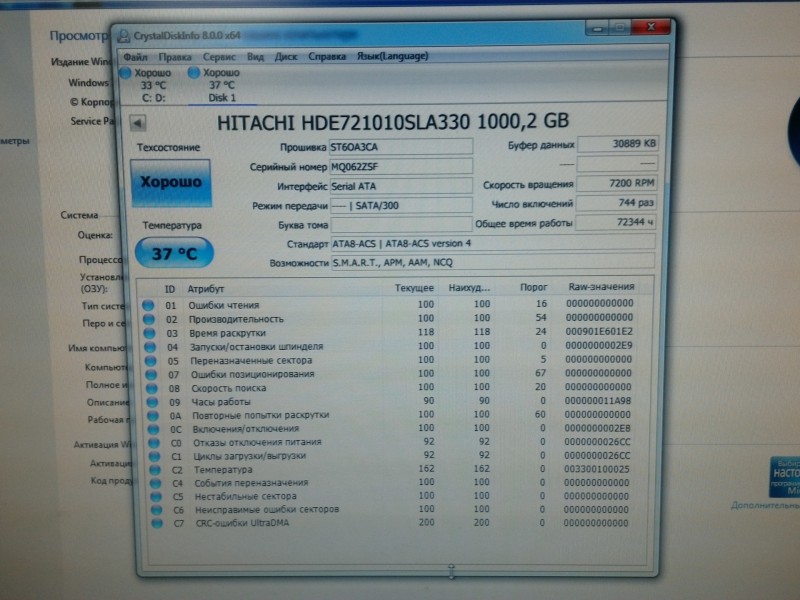800x600 pixels.
Task: Click the CrystalDiskInfo title bar icon
Action: pos(123,36)
